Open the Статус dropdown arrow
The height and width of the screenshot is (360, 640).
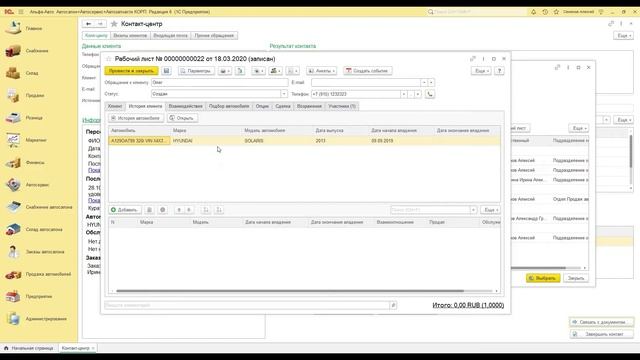[284, 94]
